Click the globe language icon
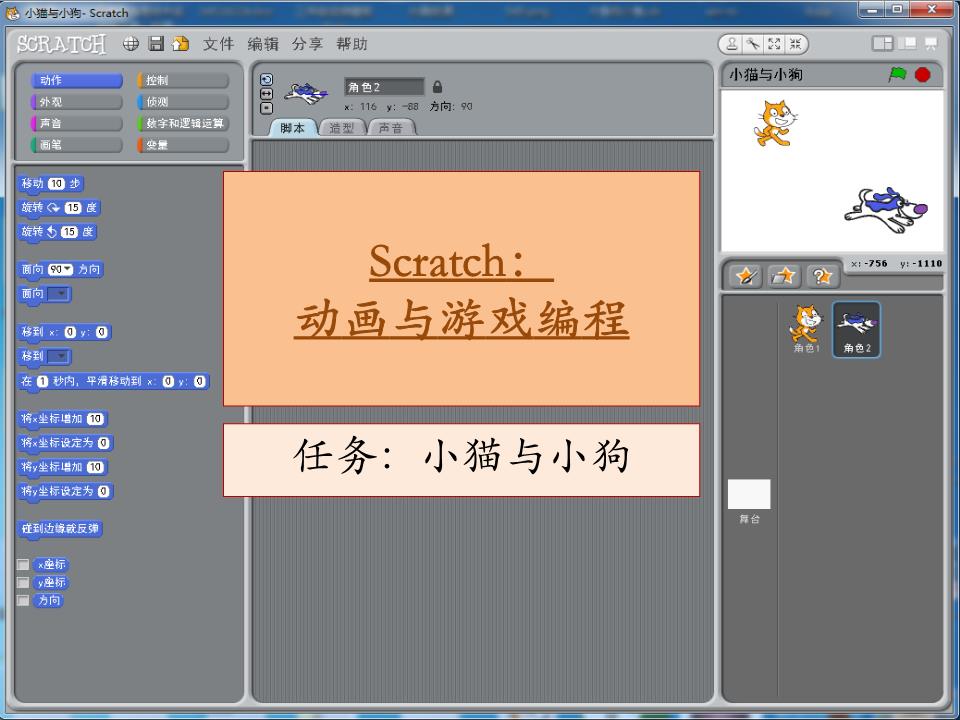960x720 pixels. point(130,43)
